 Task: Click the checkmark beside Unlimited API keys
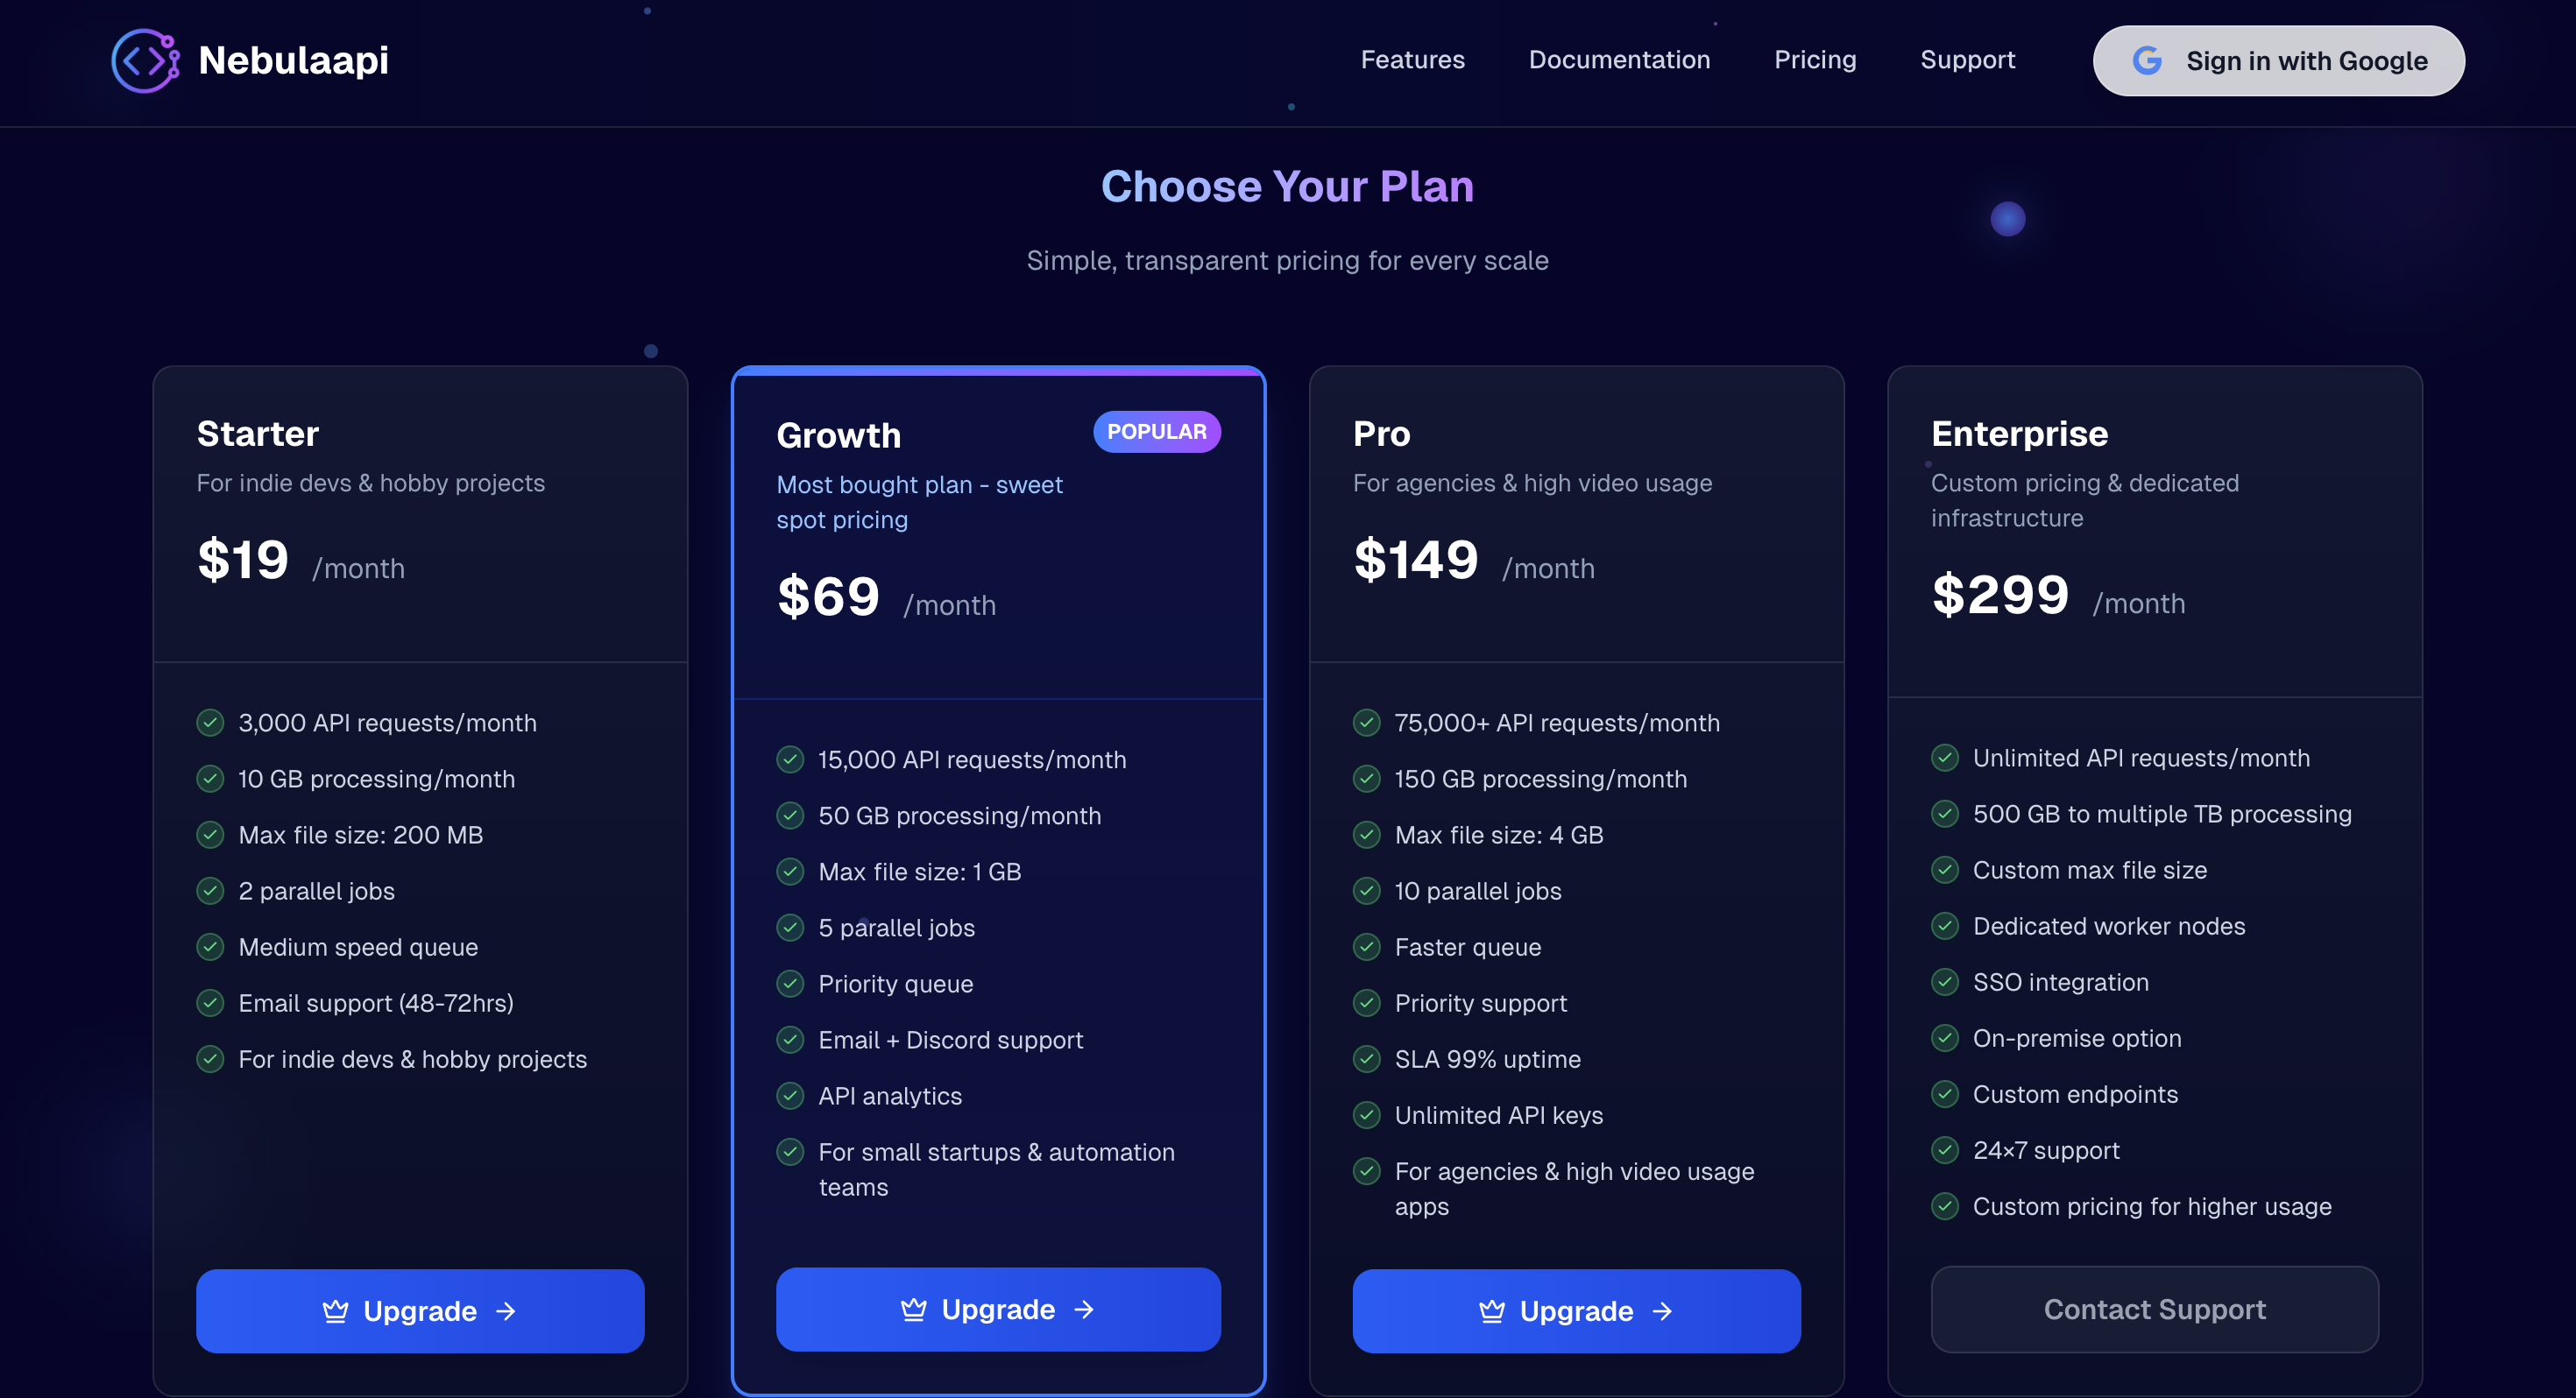point(1367,1115)
